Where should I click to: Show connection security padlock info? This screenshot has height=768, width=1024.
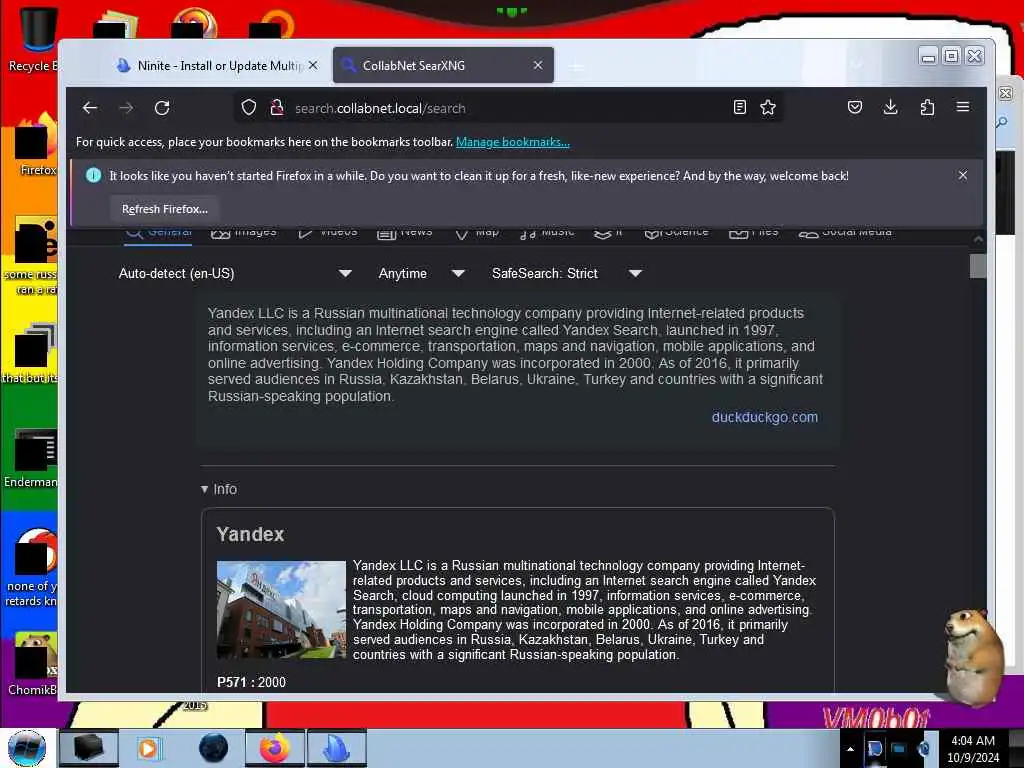[277, 108]
